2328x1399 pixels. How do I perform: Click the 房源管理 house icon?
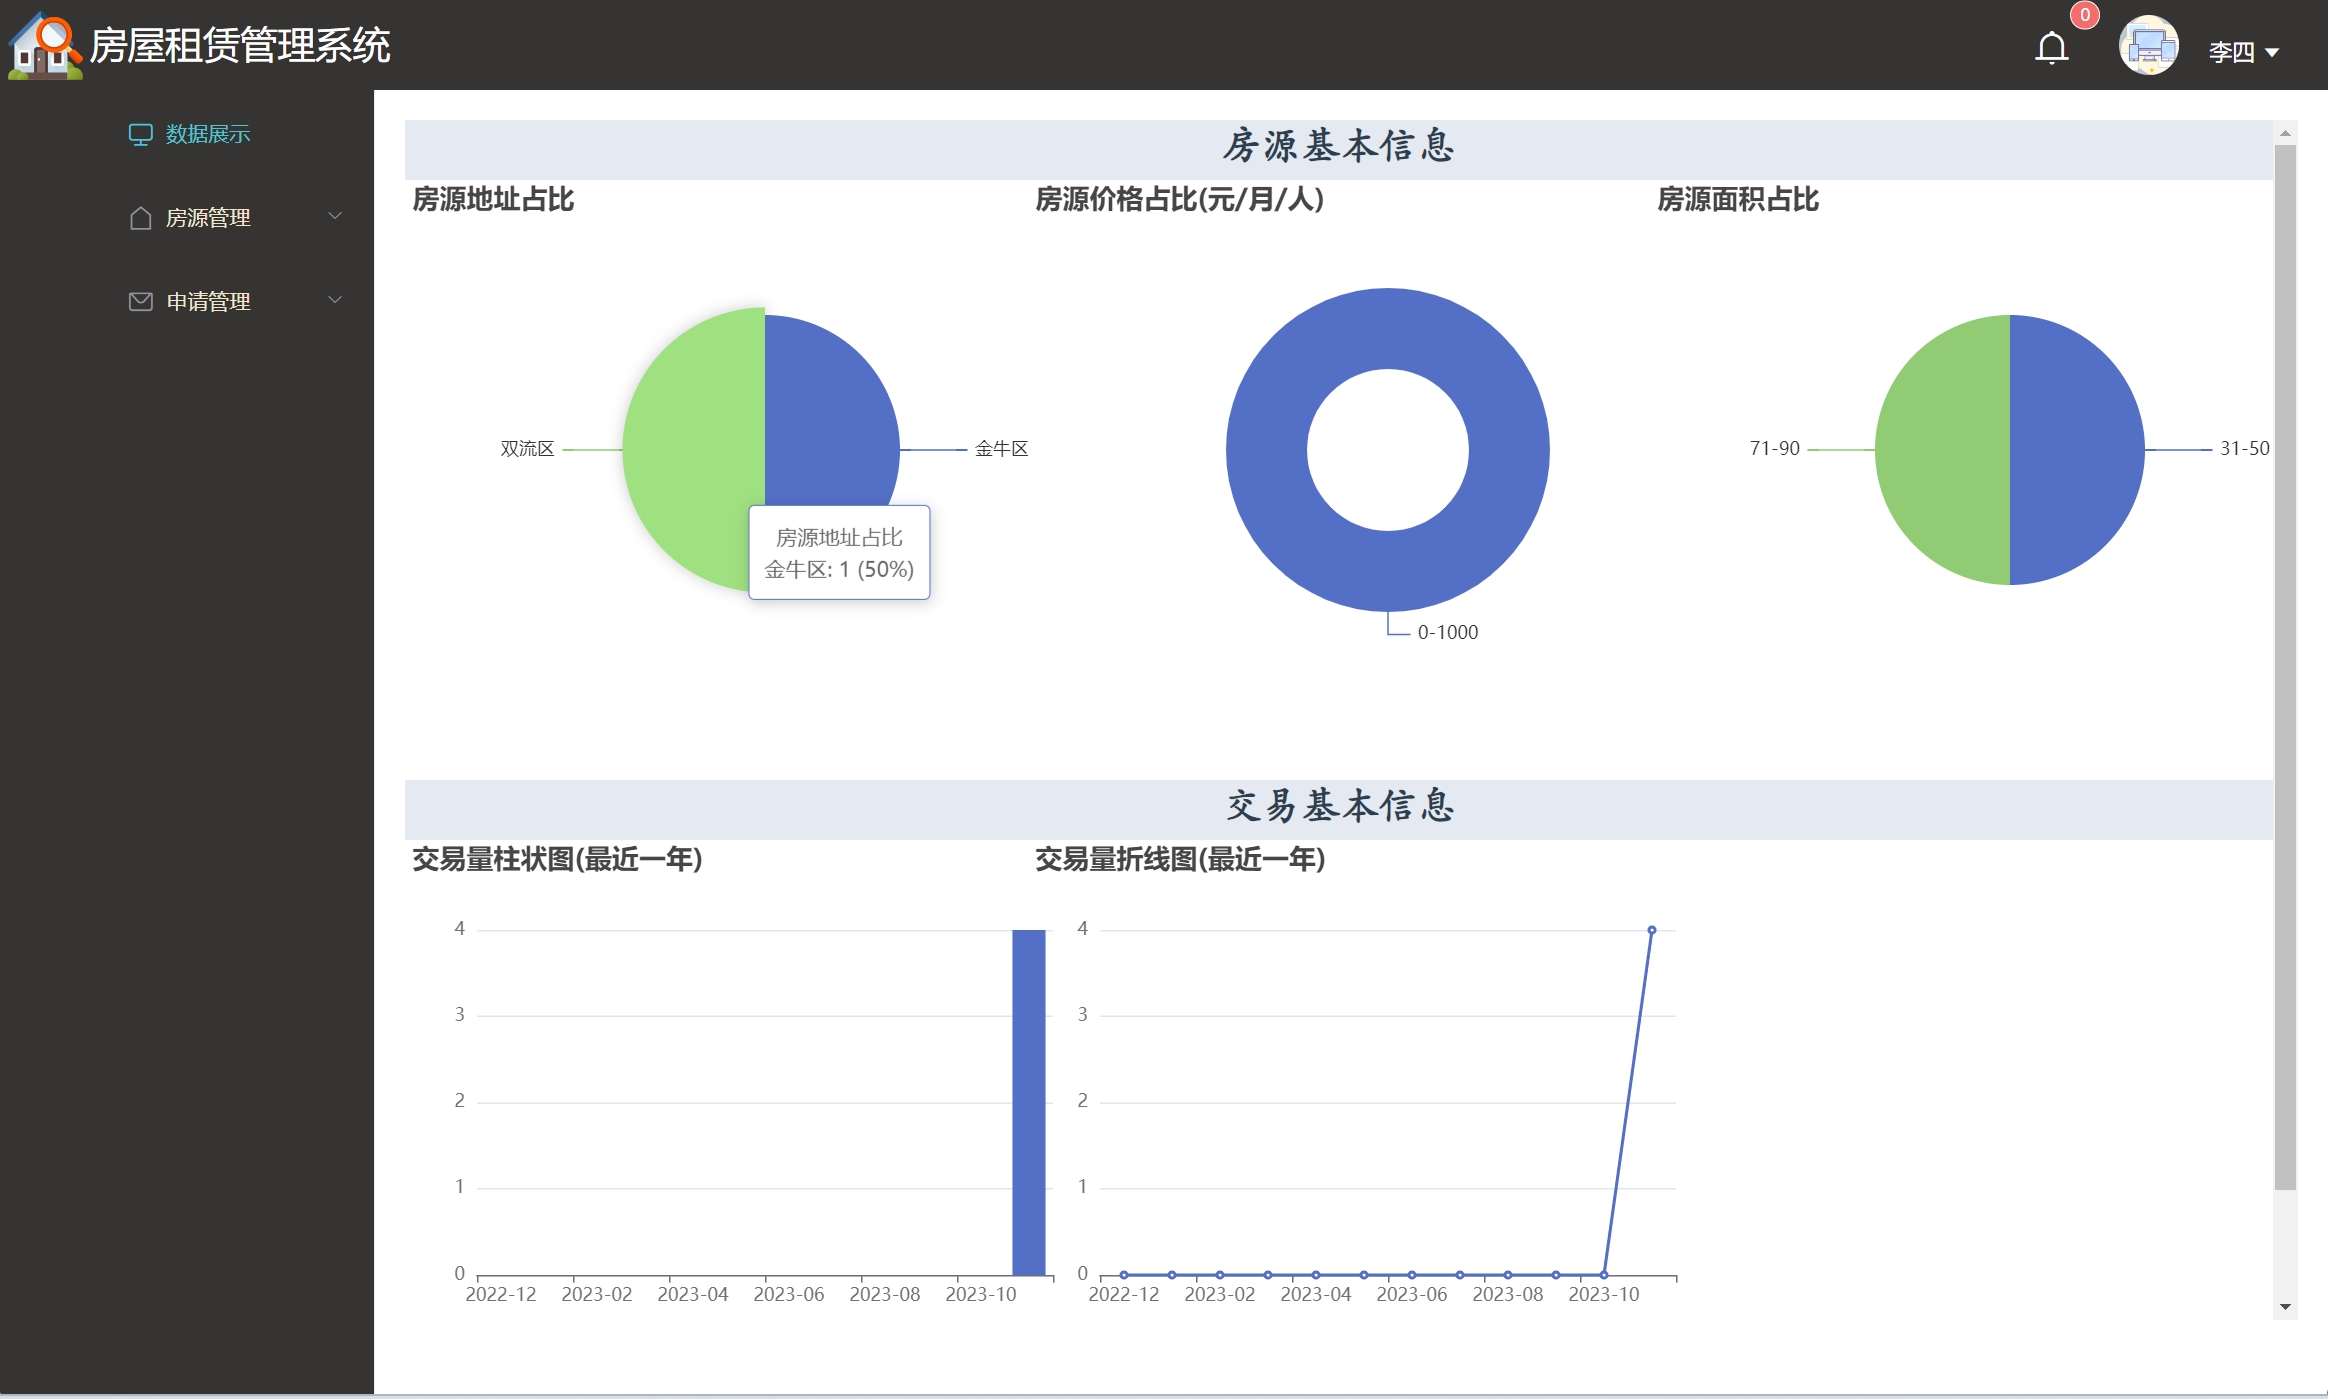[x=140, y=218]
